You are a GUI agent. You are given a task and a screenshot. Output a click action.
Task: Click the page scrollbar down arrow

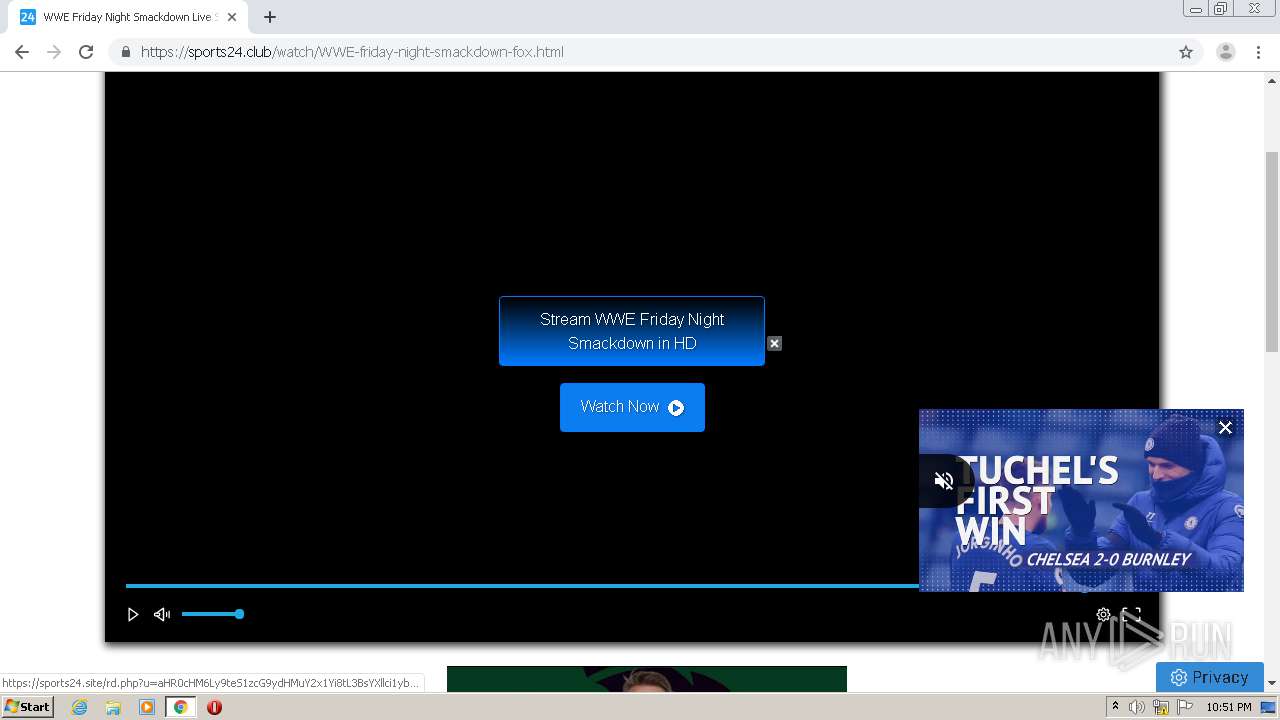point(1272,683)
